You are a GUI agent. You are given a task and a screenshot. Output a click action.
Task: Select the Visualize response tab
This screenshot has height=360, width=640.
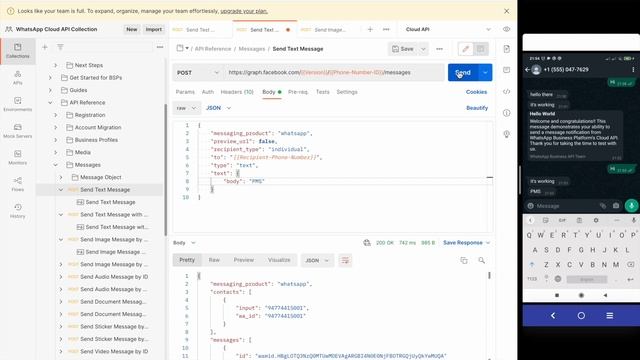pyautogui.click(x=279, y=260)
